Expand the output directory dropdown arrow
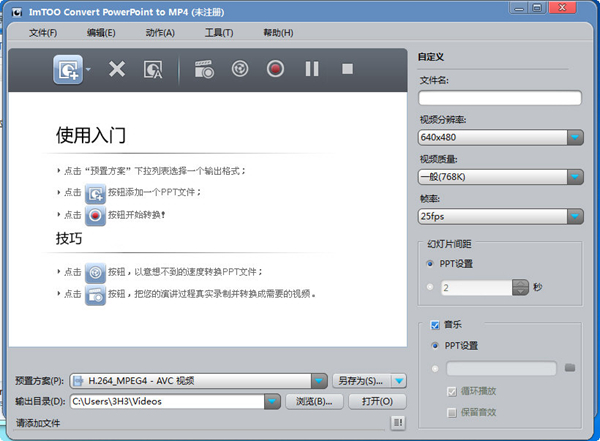The width and height of the screenshot is (600, 441). pyautogui.click(x=272, y=401)
